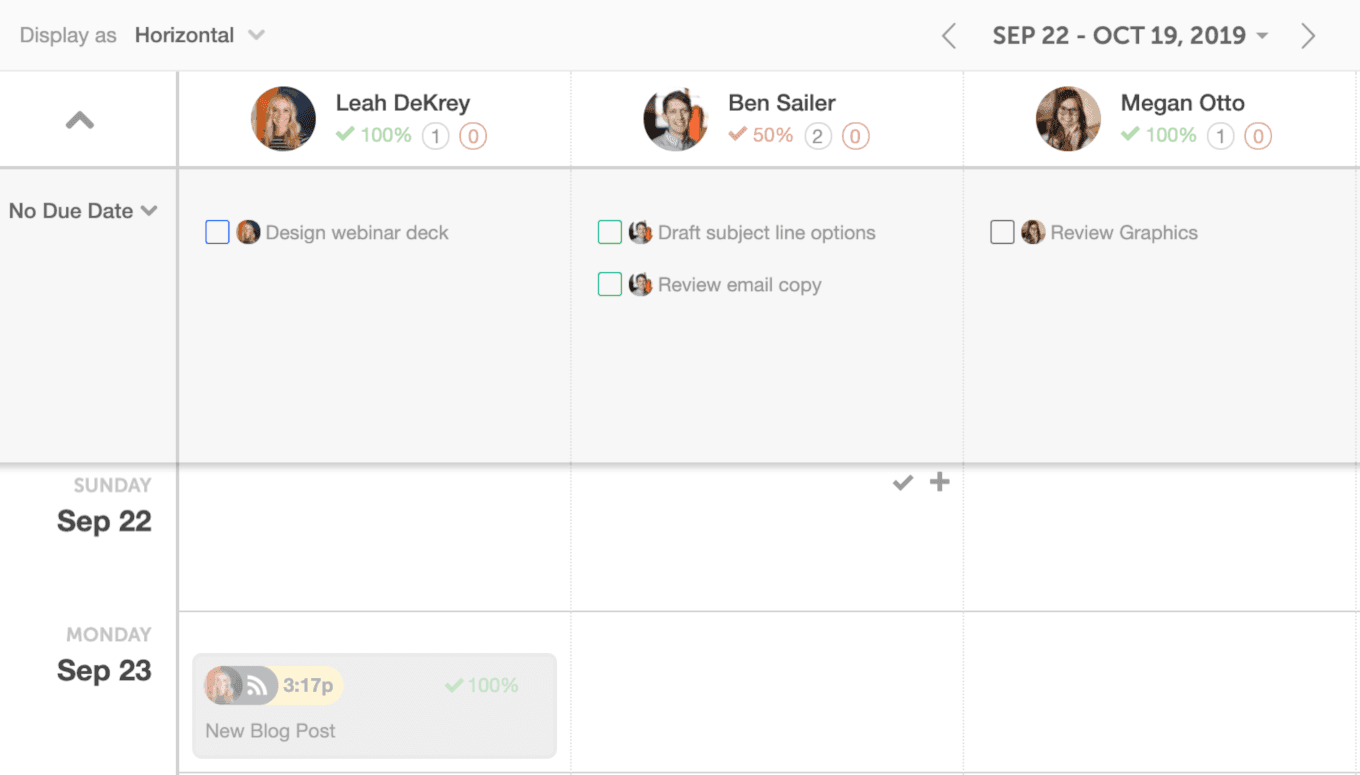Select the Monday Sep 23 row label

[x=104, y=655]
